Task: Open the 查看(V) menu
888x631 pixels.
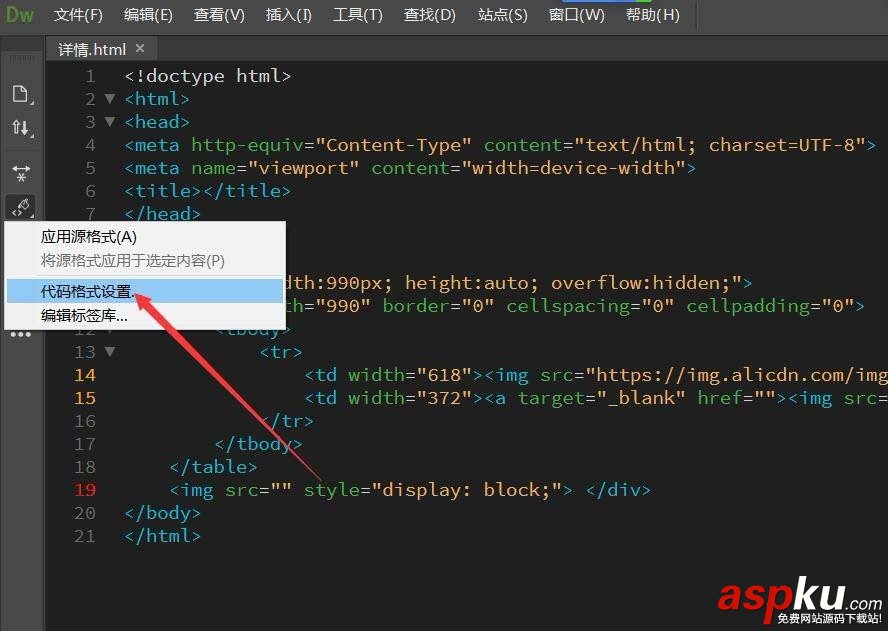Action: click(219, 15)
